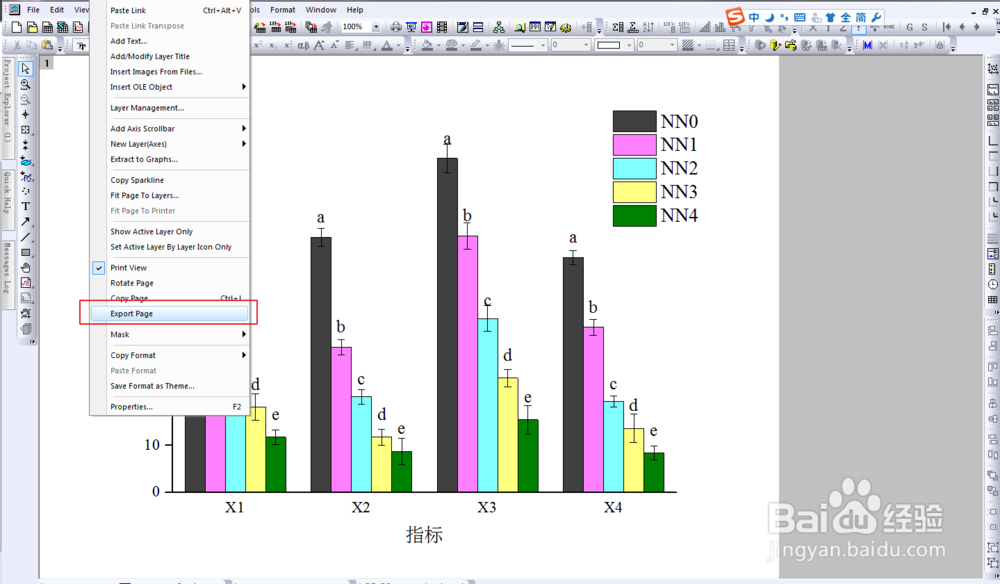Viewport: 1000px width, 584px height.
Task: Open the Window menu
Action: (x=321, y=10)
